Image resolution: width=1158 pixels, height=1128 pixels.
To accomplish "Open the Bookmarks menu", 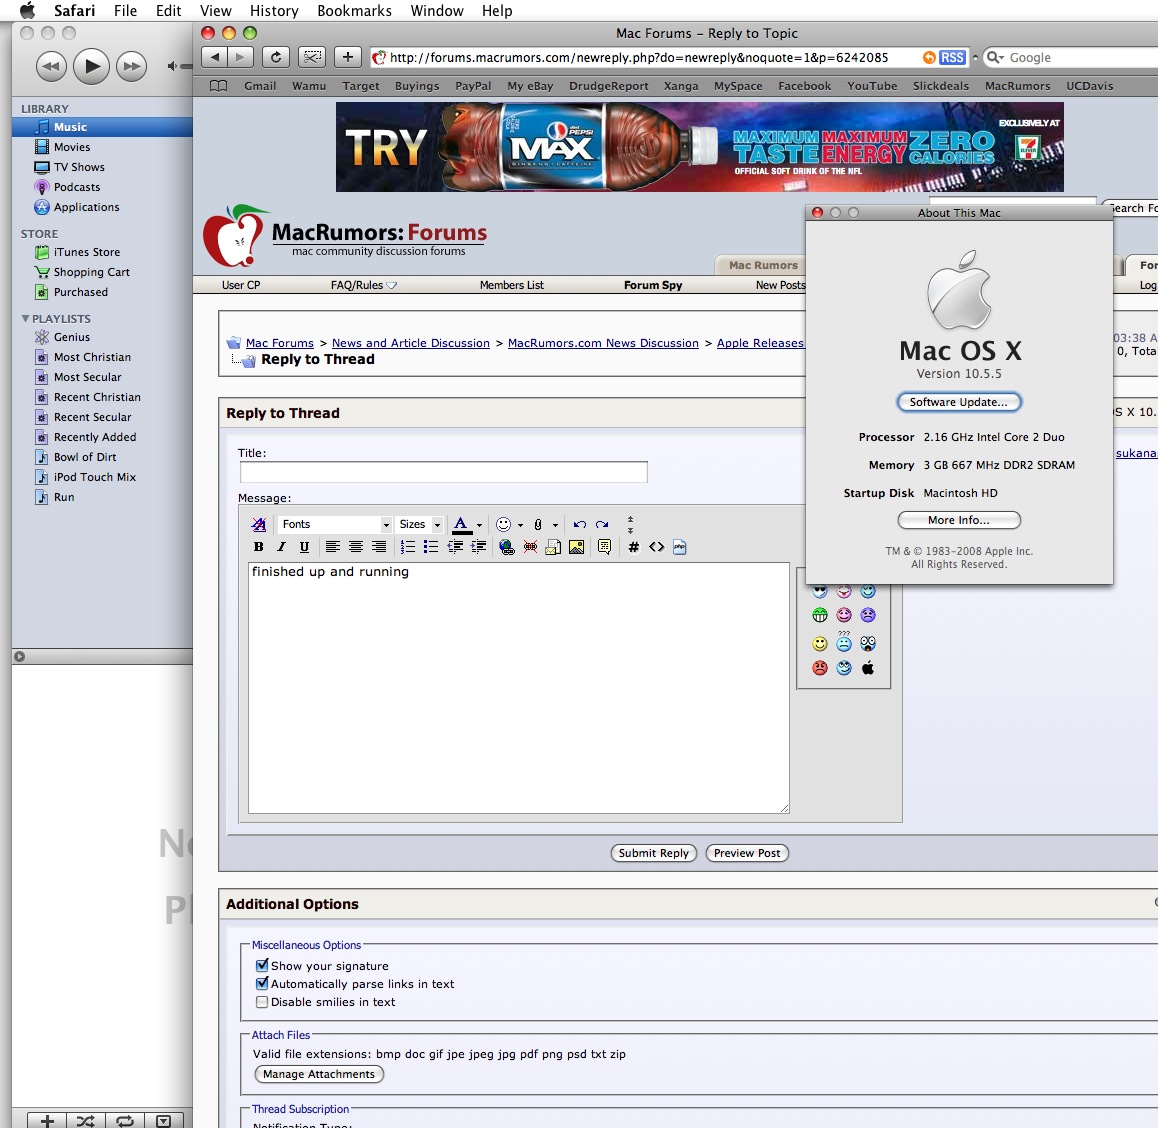I will coord(354,10).
